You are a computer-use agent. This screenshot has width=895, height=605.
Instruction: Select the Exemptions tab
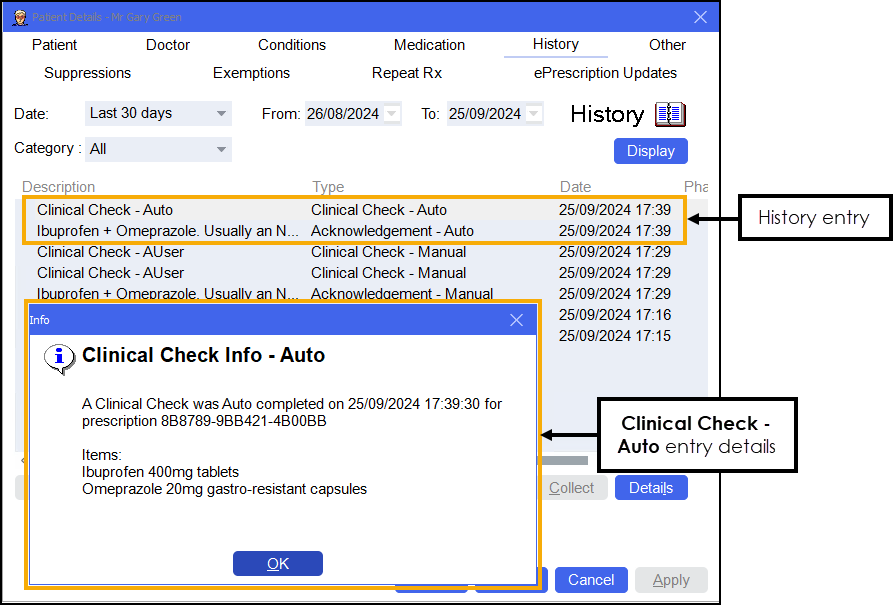[251, 73]
